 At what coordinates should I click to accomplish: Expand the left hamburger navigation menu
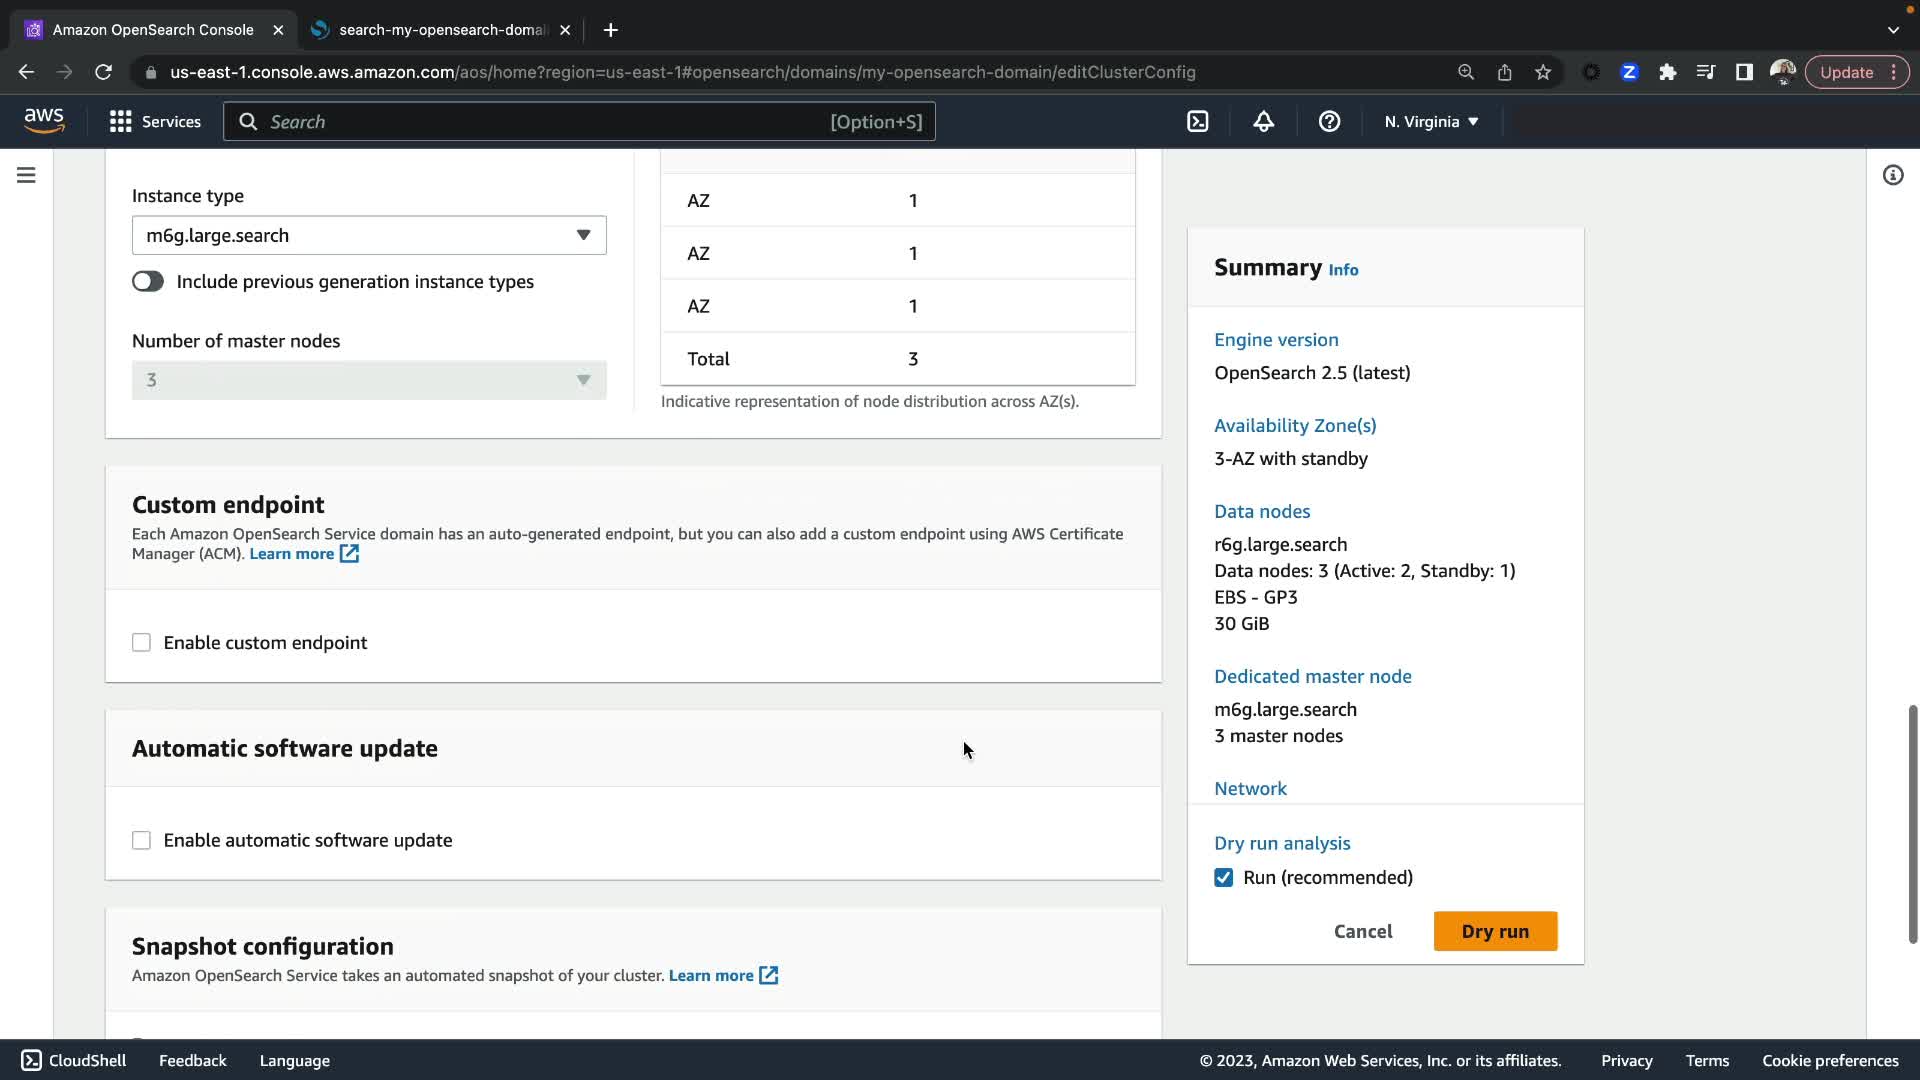pos(27,176)
